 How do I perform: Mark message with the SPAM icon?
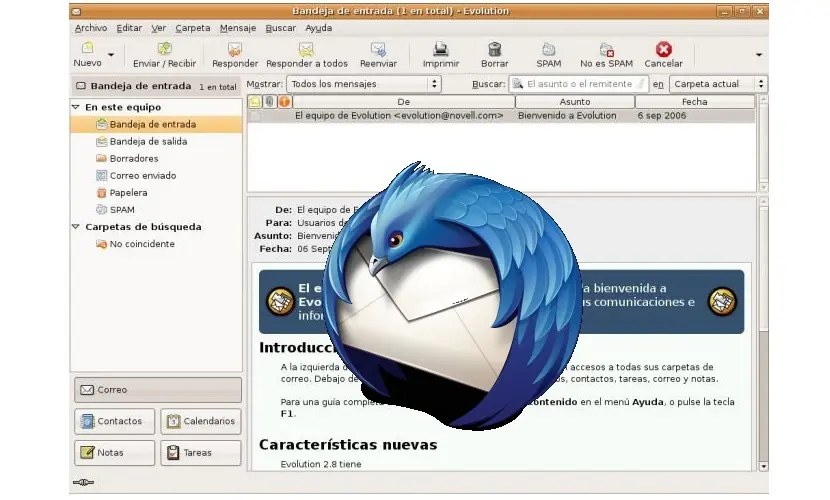[x=548, y=49]
